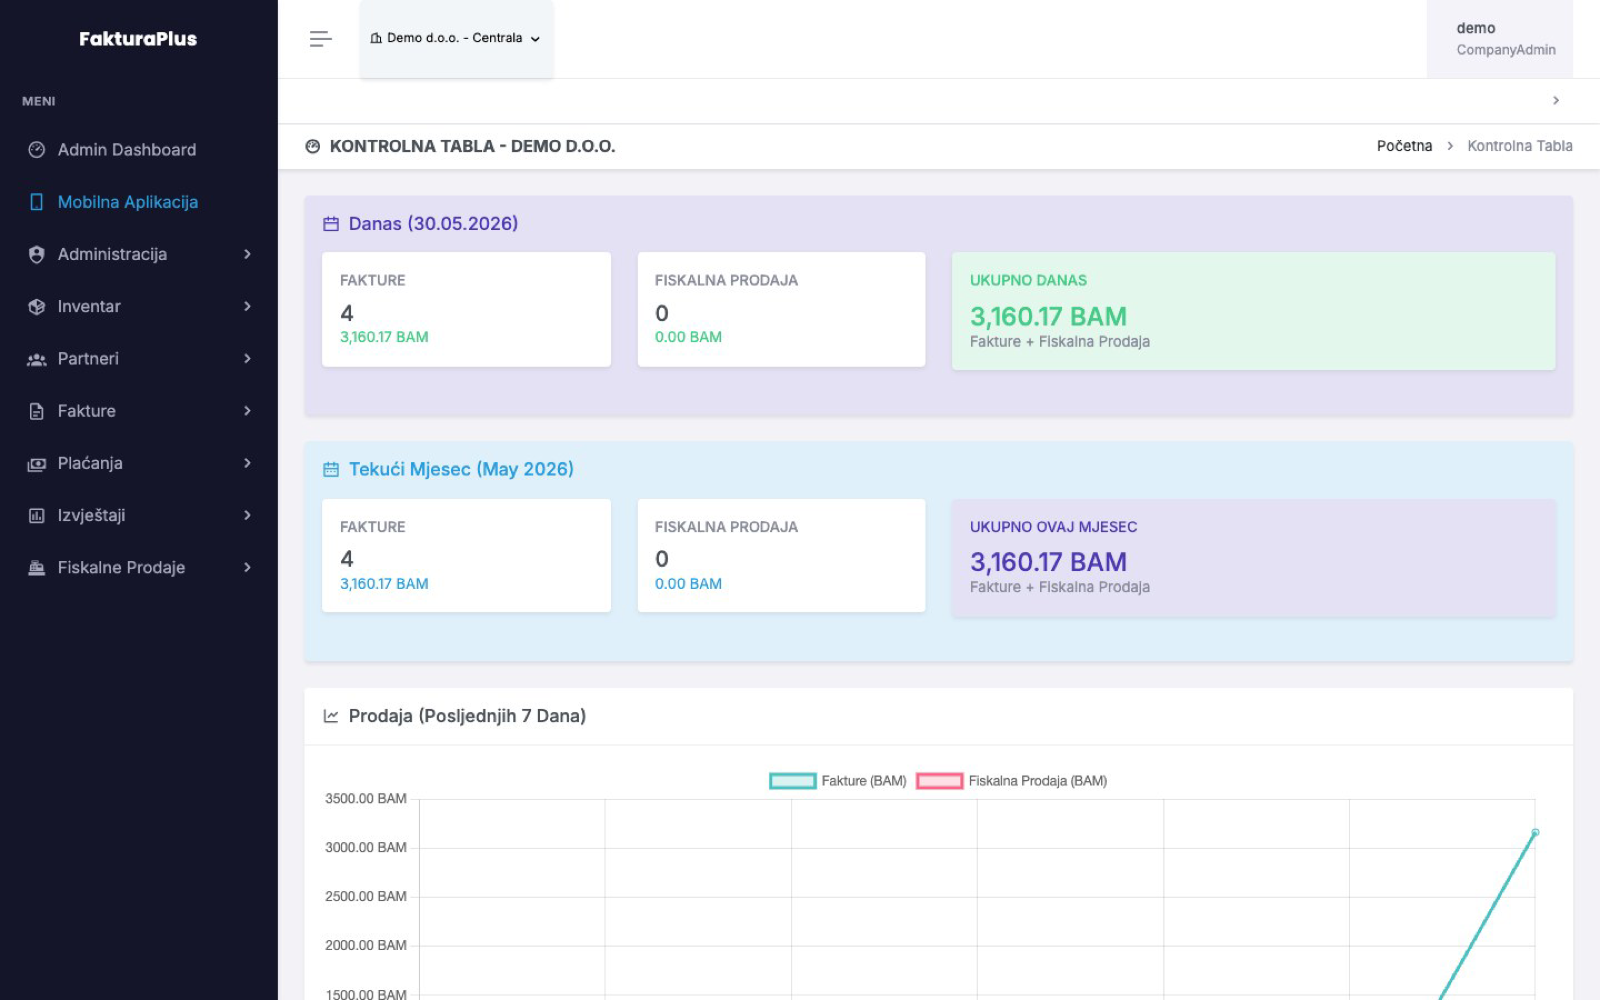Click the Admin Dashboard gauge icon
The width and height of the screenshot is (1600, 1000).
tap(37, 150)
